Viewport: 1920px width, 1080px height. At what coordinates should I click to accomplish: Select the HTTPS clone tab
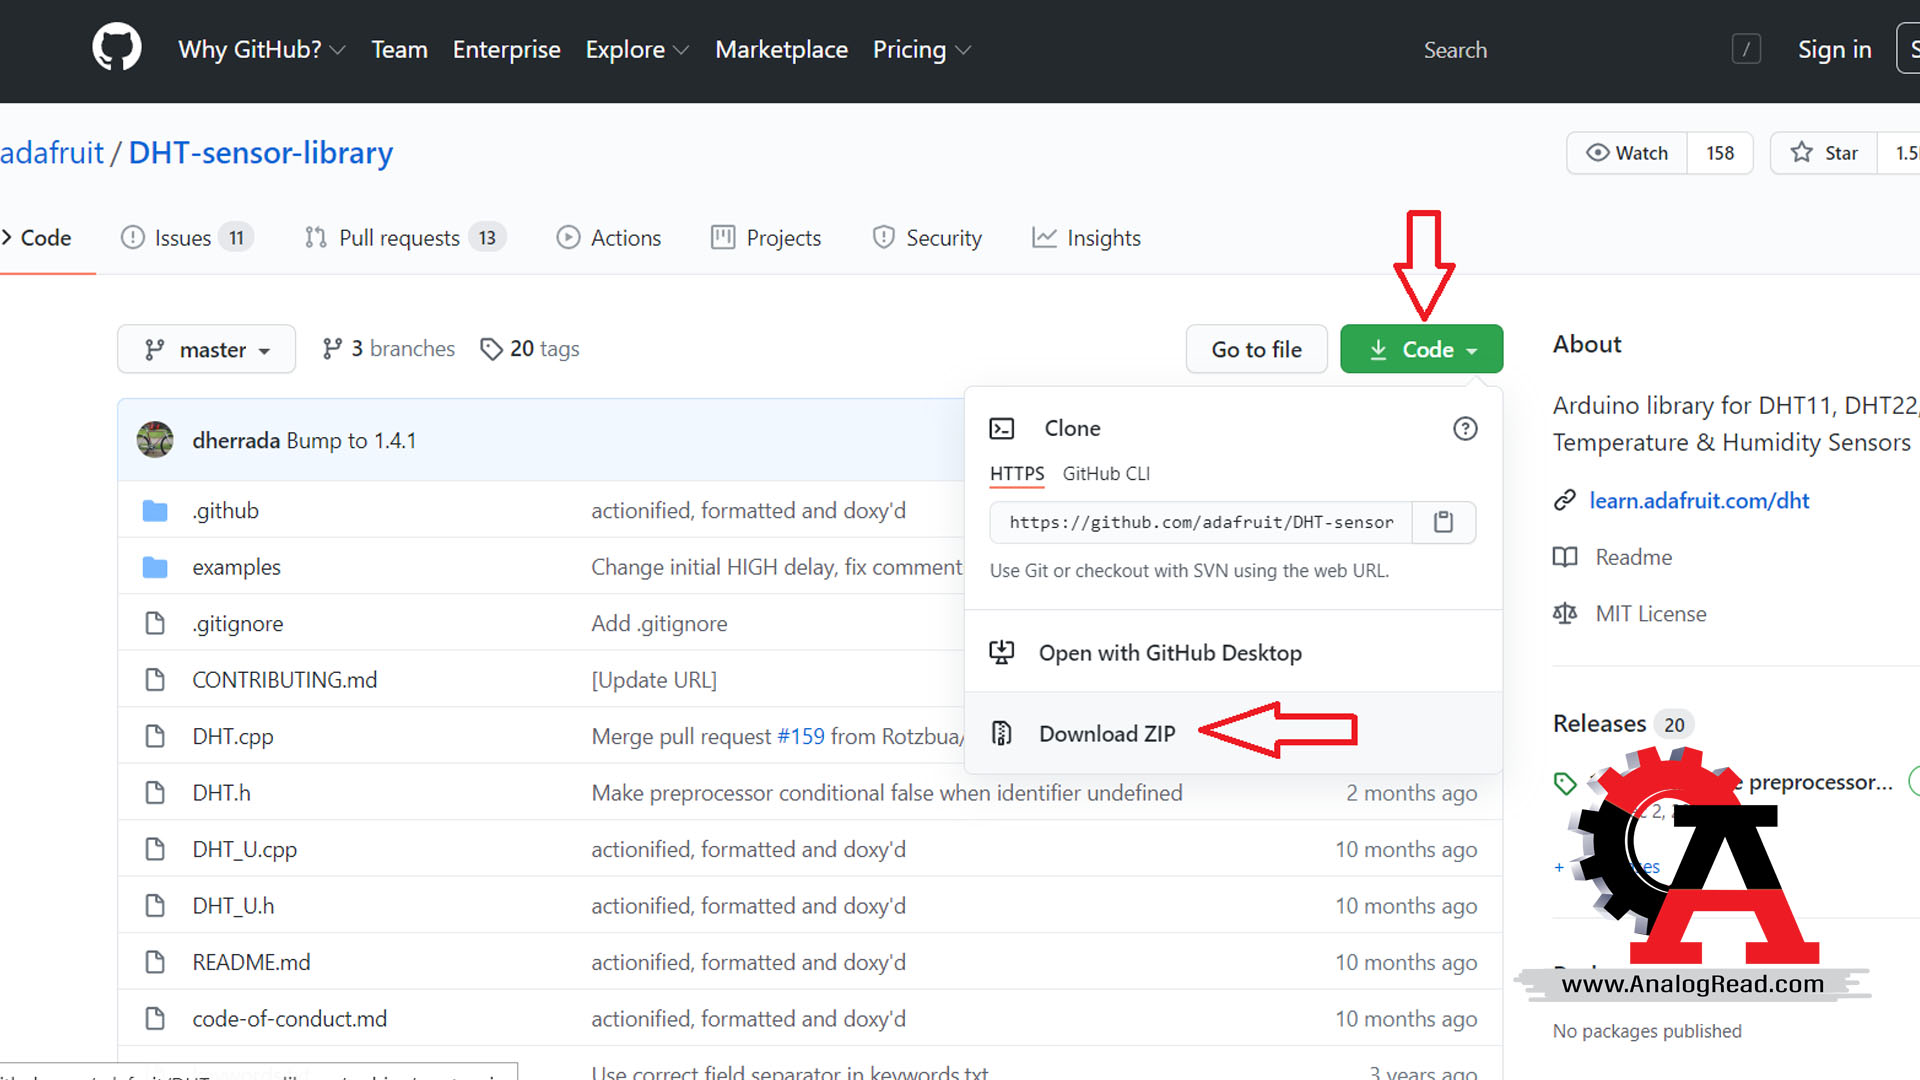pos(1017,474)
